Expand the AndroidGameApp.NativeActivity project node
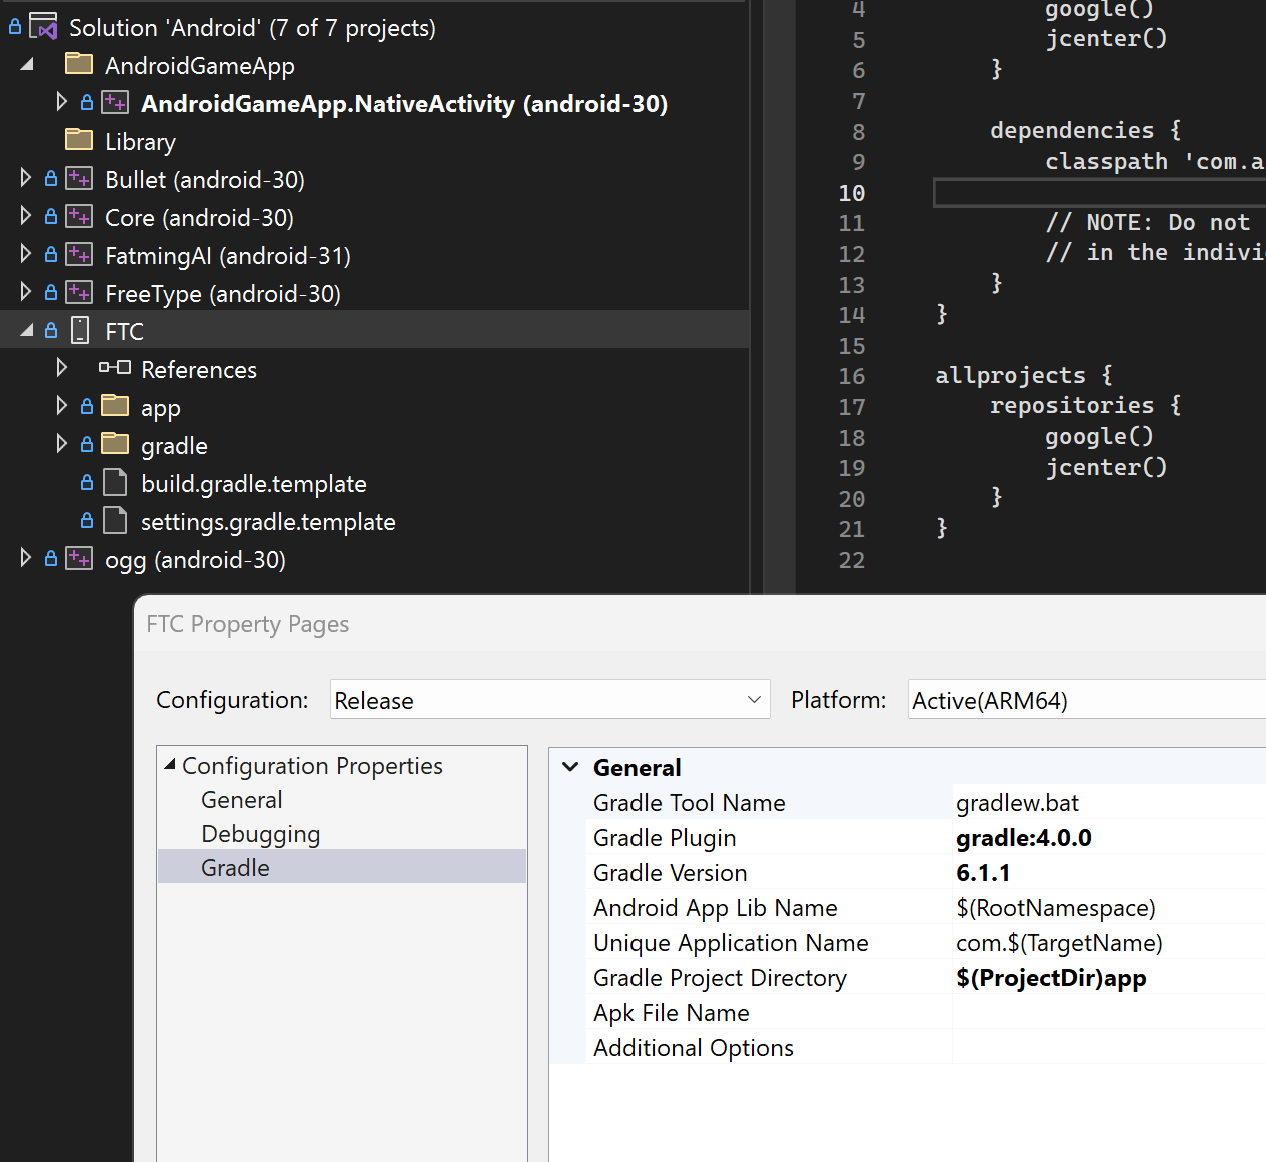Viewport: 1266px width, 1162px height. click(62, 102)
